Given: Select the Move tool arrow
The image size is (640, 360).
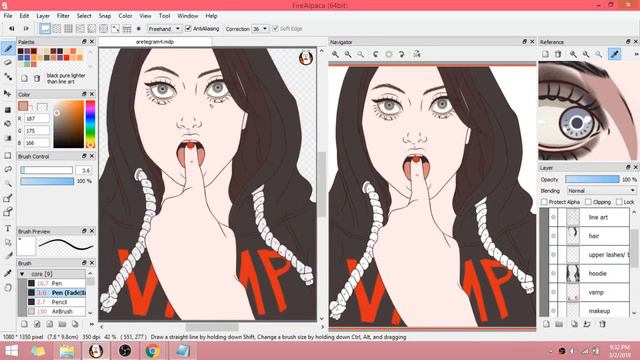Looking at the screenshot, I should pos(8,93).
